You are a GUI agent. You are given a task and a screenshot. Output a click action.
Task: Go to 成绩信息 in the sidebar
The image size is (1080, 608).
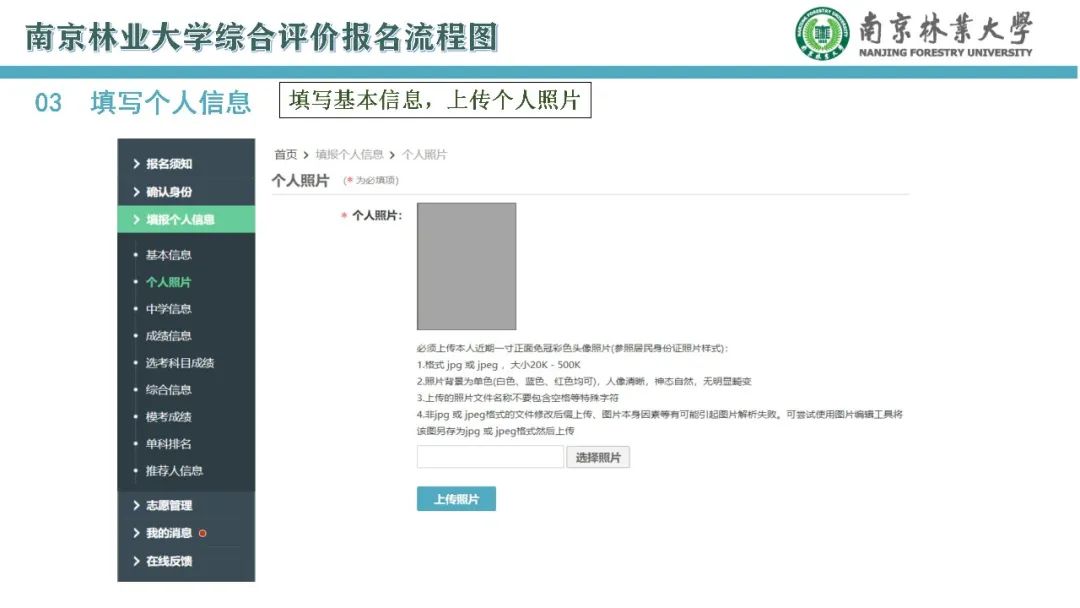168,336
